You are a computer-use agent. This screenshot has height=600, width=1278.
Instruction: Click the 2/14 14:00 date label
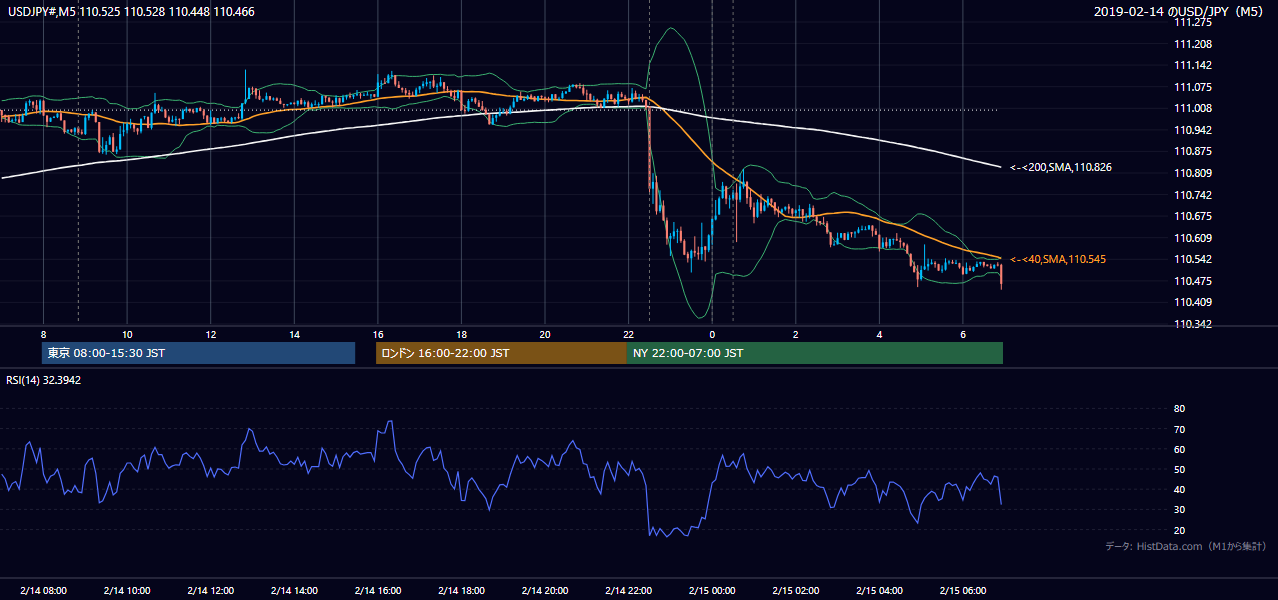click(x=294, y=590)
